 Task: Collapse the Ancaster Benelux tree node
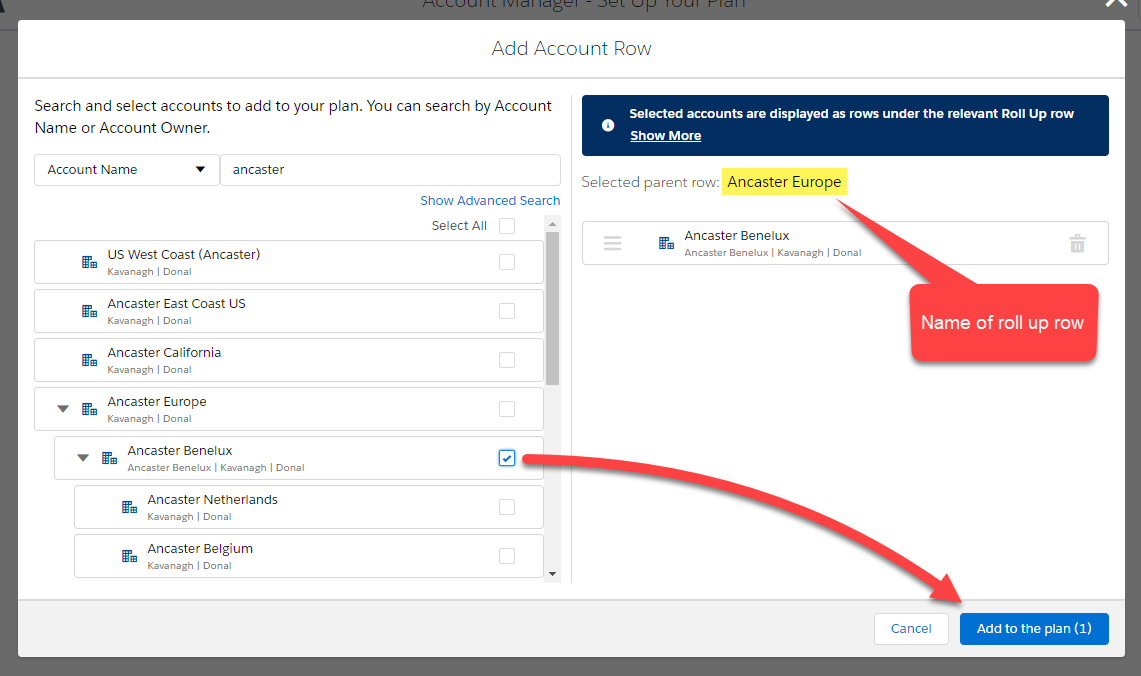click(83, 458)
